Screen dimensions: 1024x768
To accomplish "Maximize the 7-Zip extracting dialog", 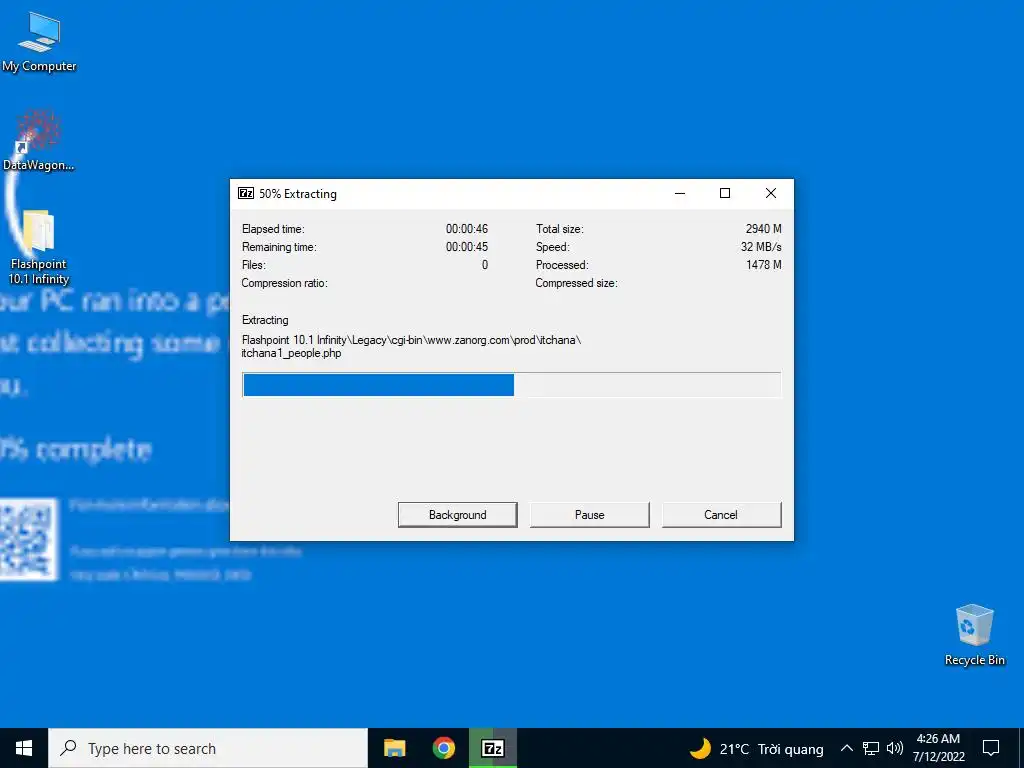I will (x=725, y=193).
